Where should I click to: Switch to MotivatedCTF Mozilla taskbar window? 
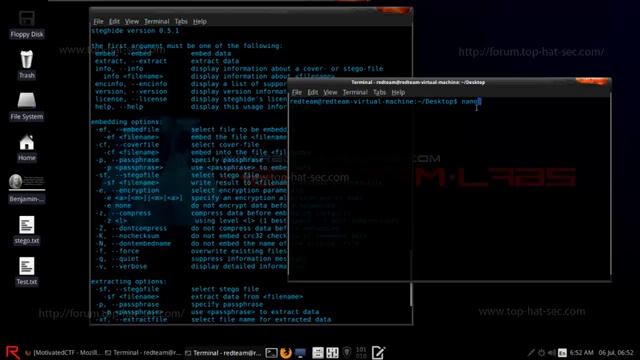pyautogui.click(x=63, y=353)
